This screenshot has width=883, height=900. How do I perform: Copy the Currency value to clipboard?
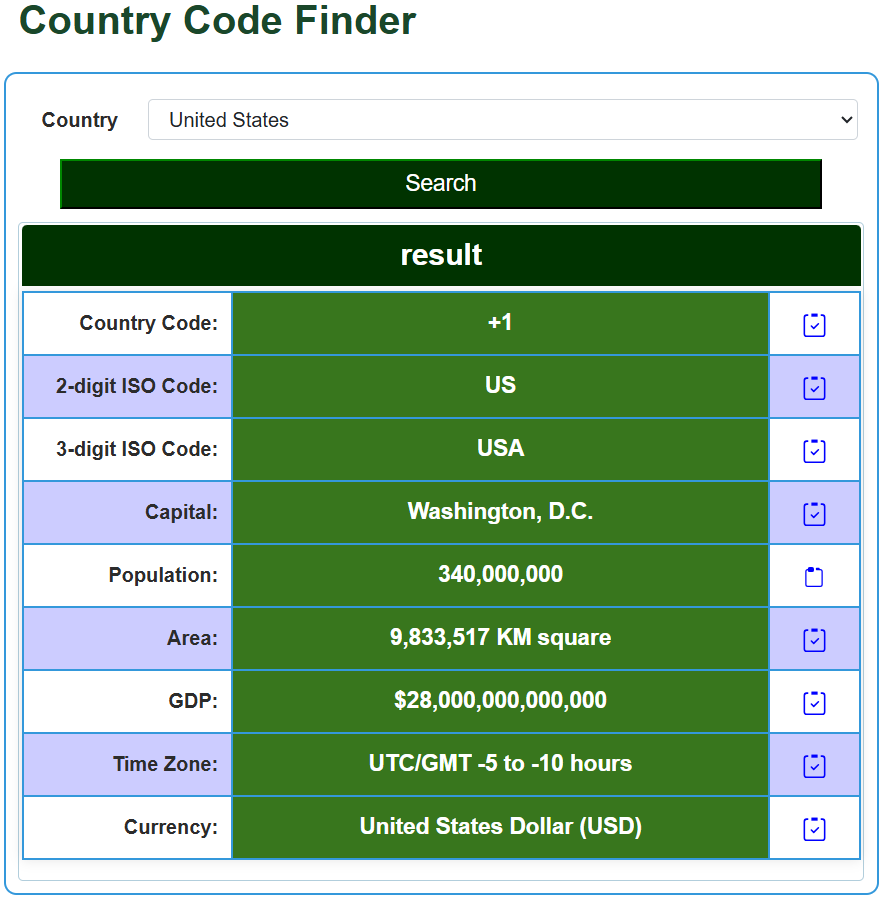tap(814, 829)
